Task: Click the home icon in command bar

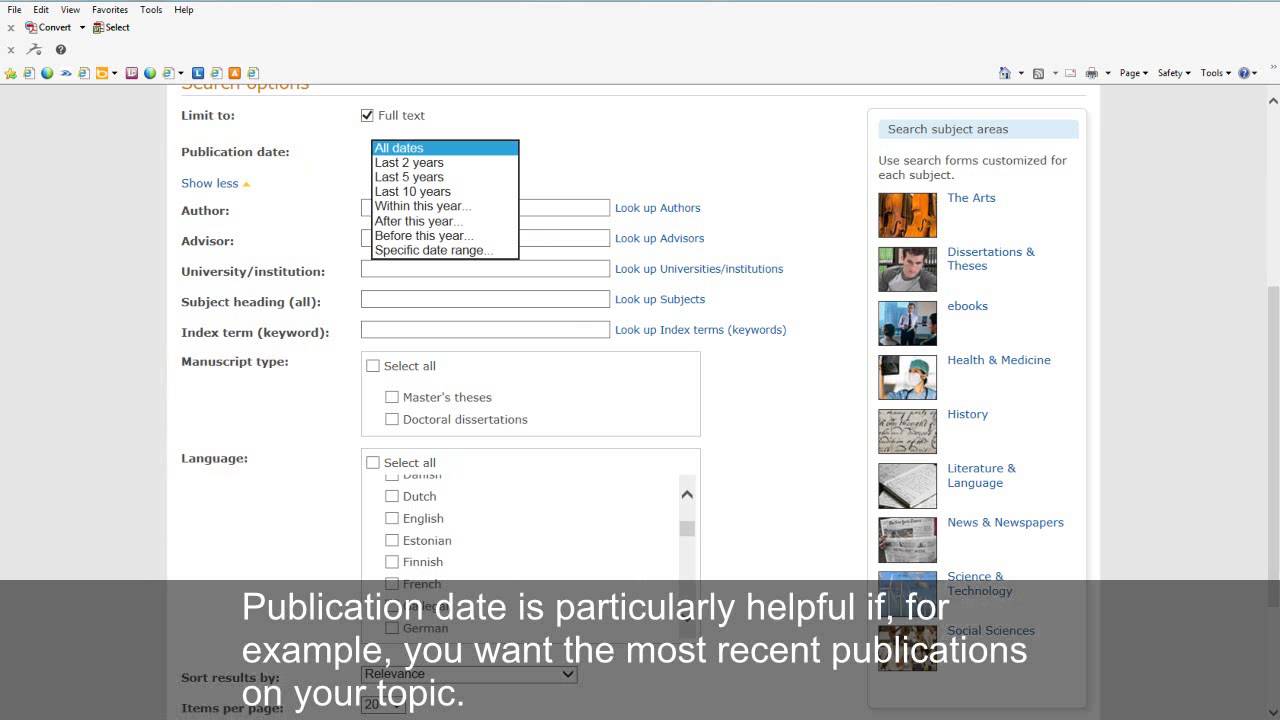Action: click(x=1005, y=73)
